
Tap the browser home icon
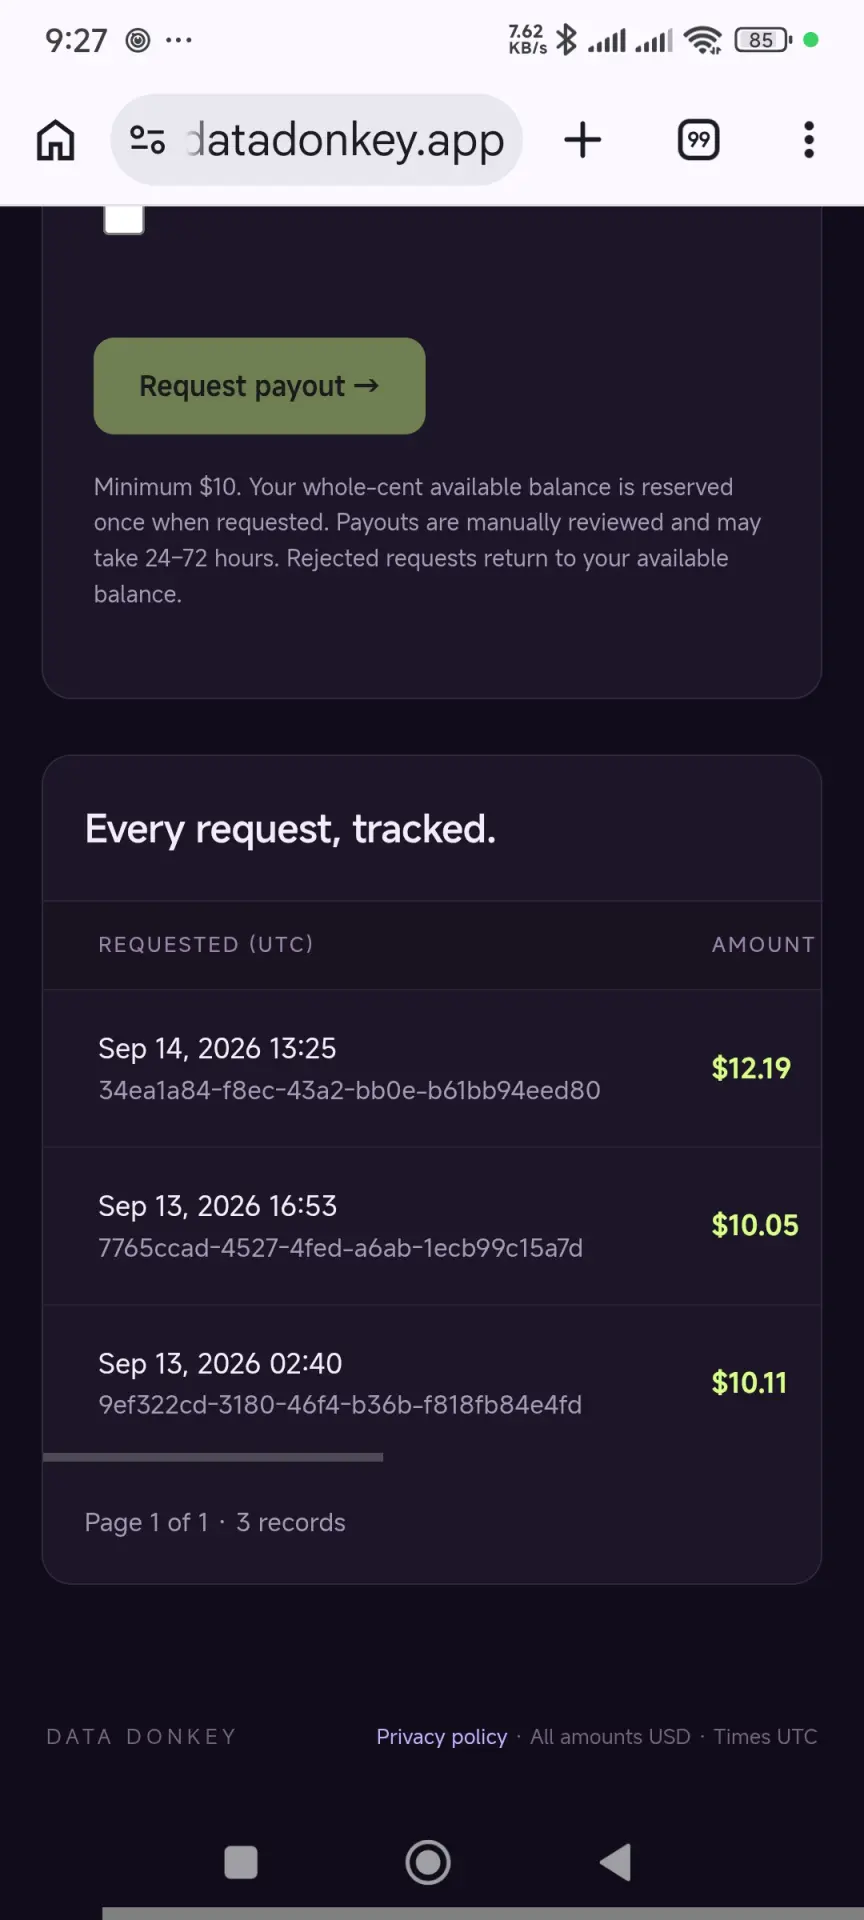pos(56,140)
